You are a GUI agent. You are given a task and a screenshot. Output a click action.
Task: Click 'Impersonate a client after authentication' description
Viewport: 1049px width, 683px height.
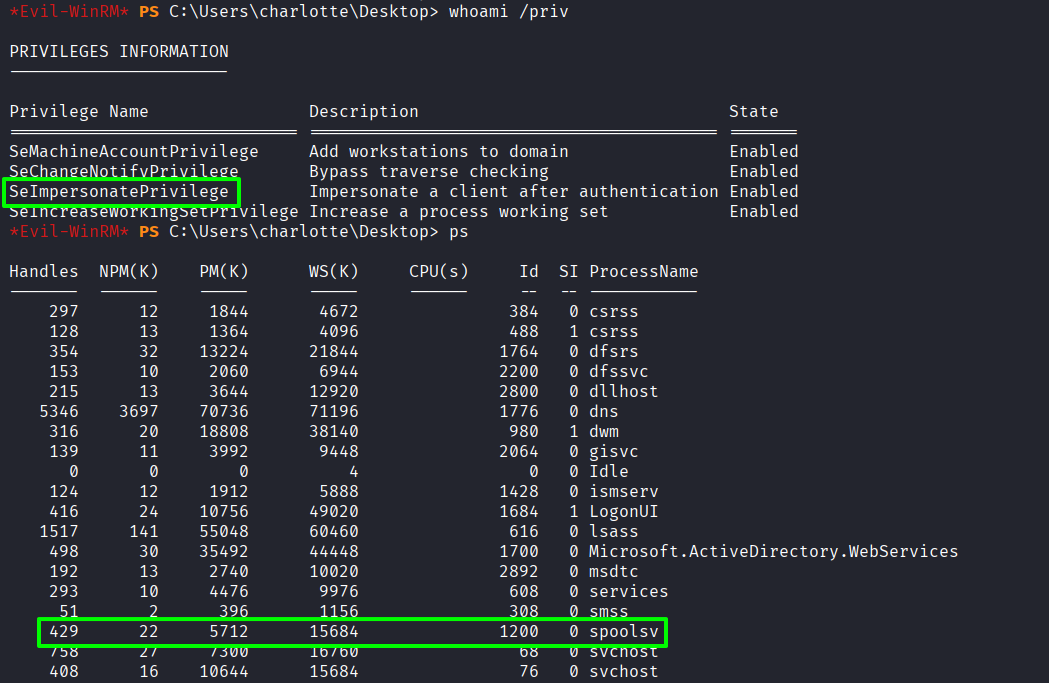point(513,191)
